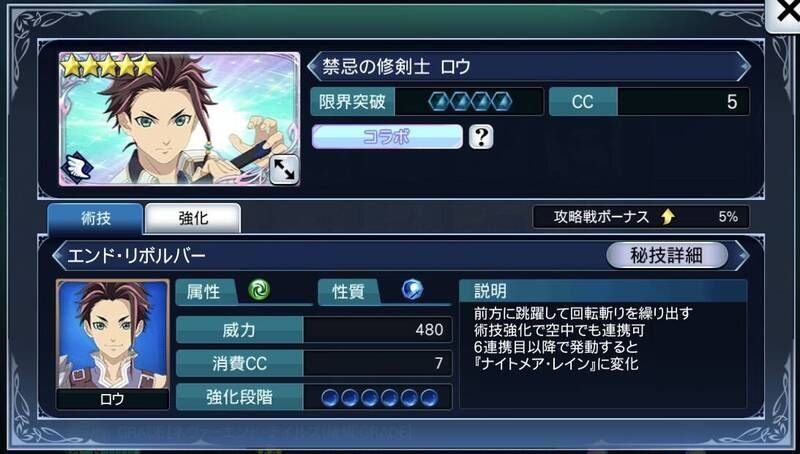
Task: Click the expand card art arrows icon
Action: [284, 169]
